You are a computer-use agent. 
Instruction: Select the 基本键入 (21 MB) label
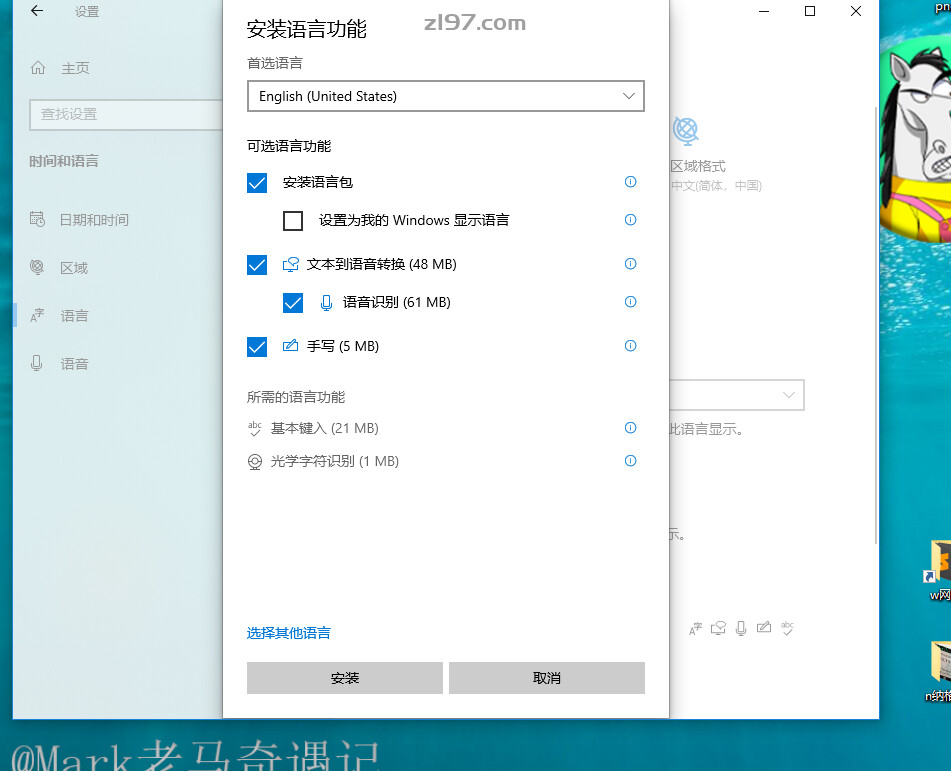(x=324, y=428)
